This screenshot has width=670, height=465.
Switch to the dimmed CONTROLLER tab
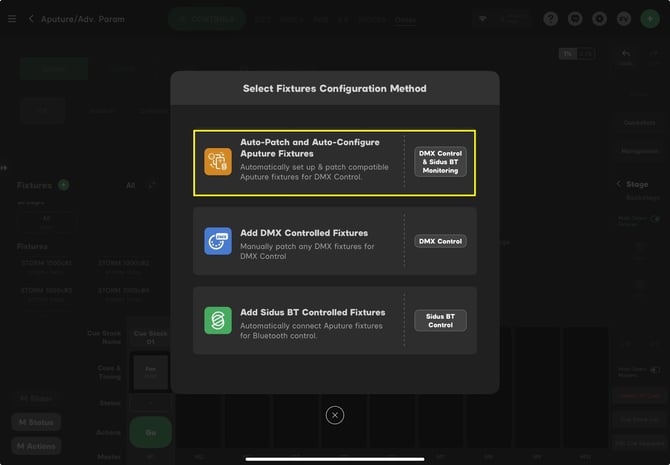[207, 19]
